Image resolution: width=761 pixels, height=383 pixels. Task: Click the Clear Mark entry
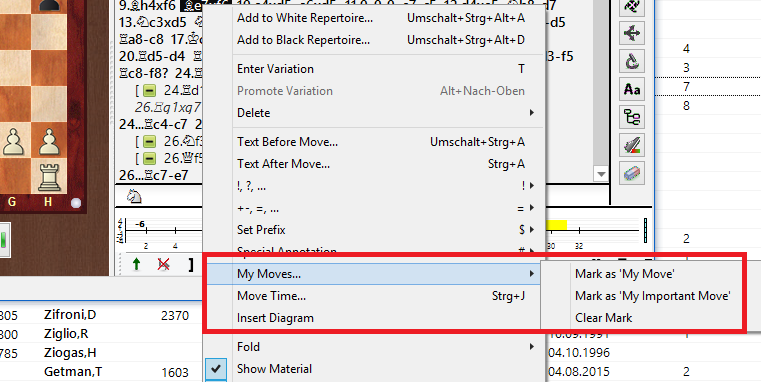pos(603,318)
